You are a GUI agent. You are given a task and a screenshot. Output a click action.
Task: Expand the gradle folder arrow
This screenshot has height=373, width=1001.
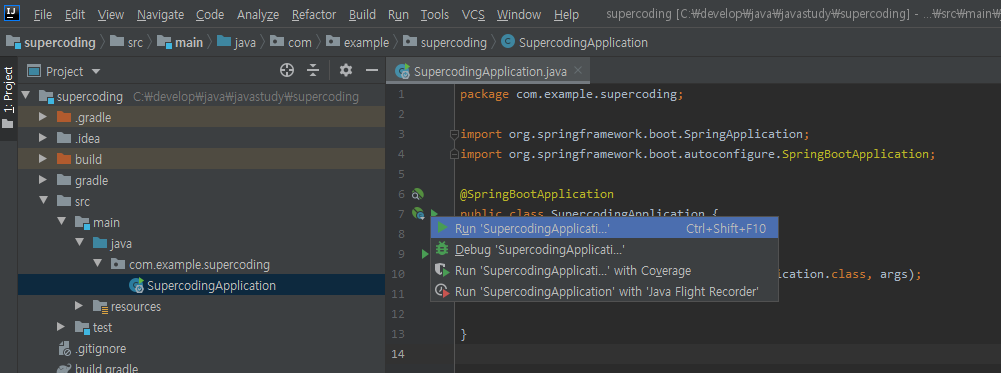(43, 180)
